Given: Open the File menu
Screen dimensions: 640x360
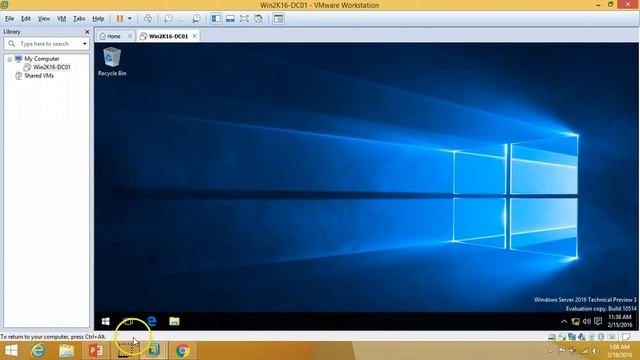Looking at the screenshot, I should (9, 19).
